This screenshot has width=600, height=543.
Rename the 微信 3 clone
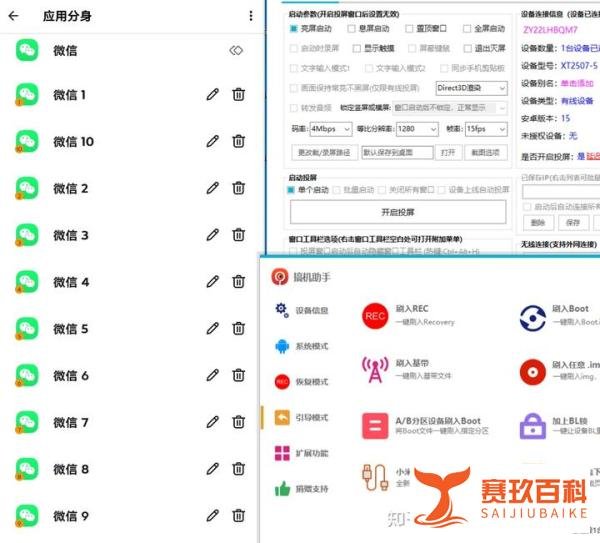(x=213, y=235)
